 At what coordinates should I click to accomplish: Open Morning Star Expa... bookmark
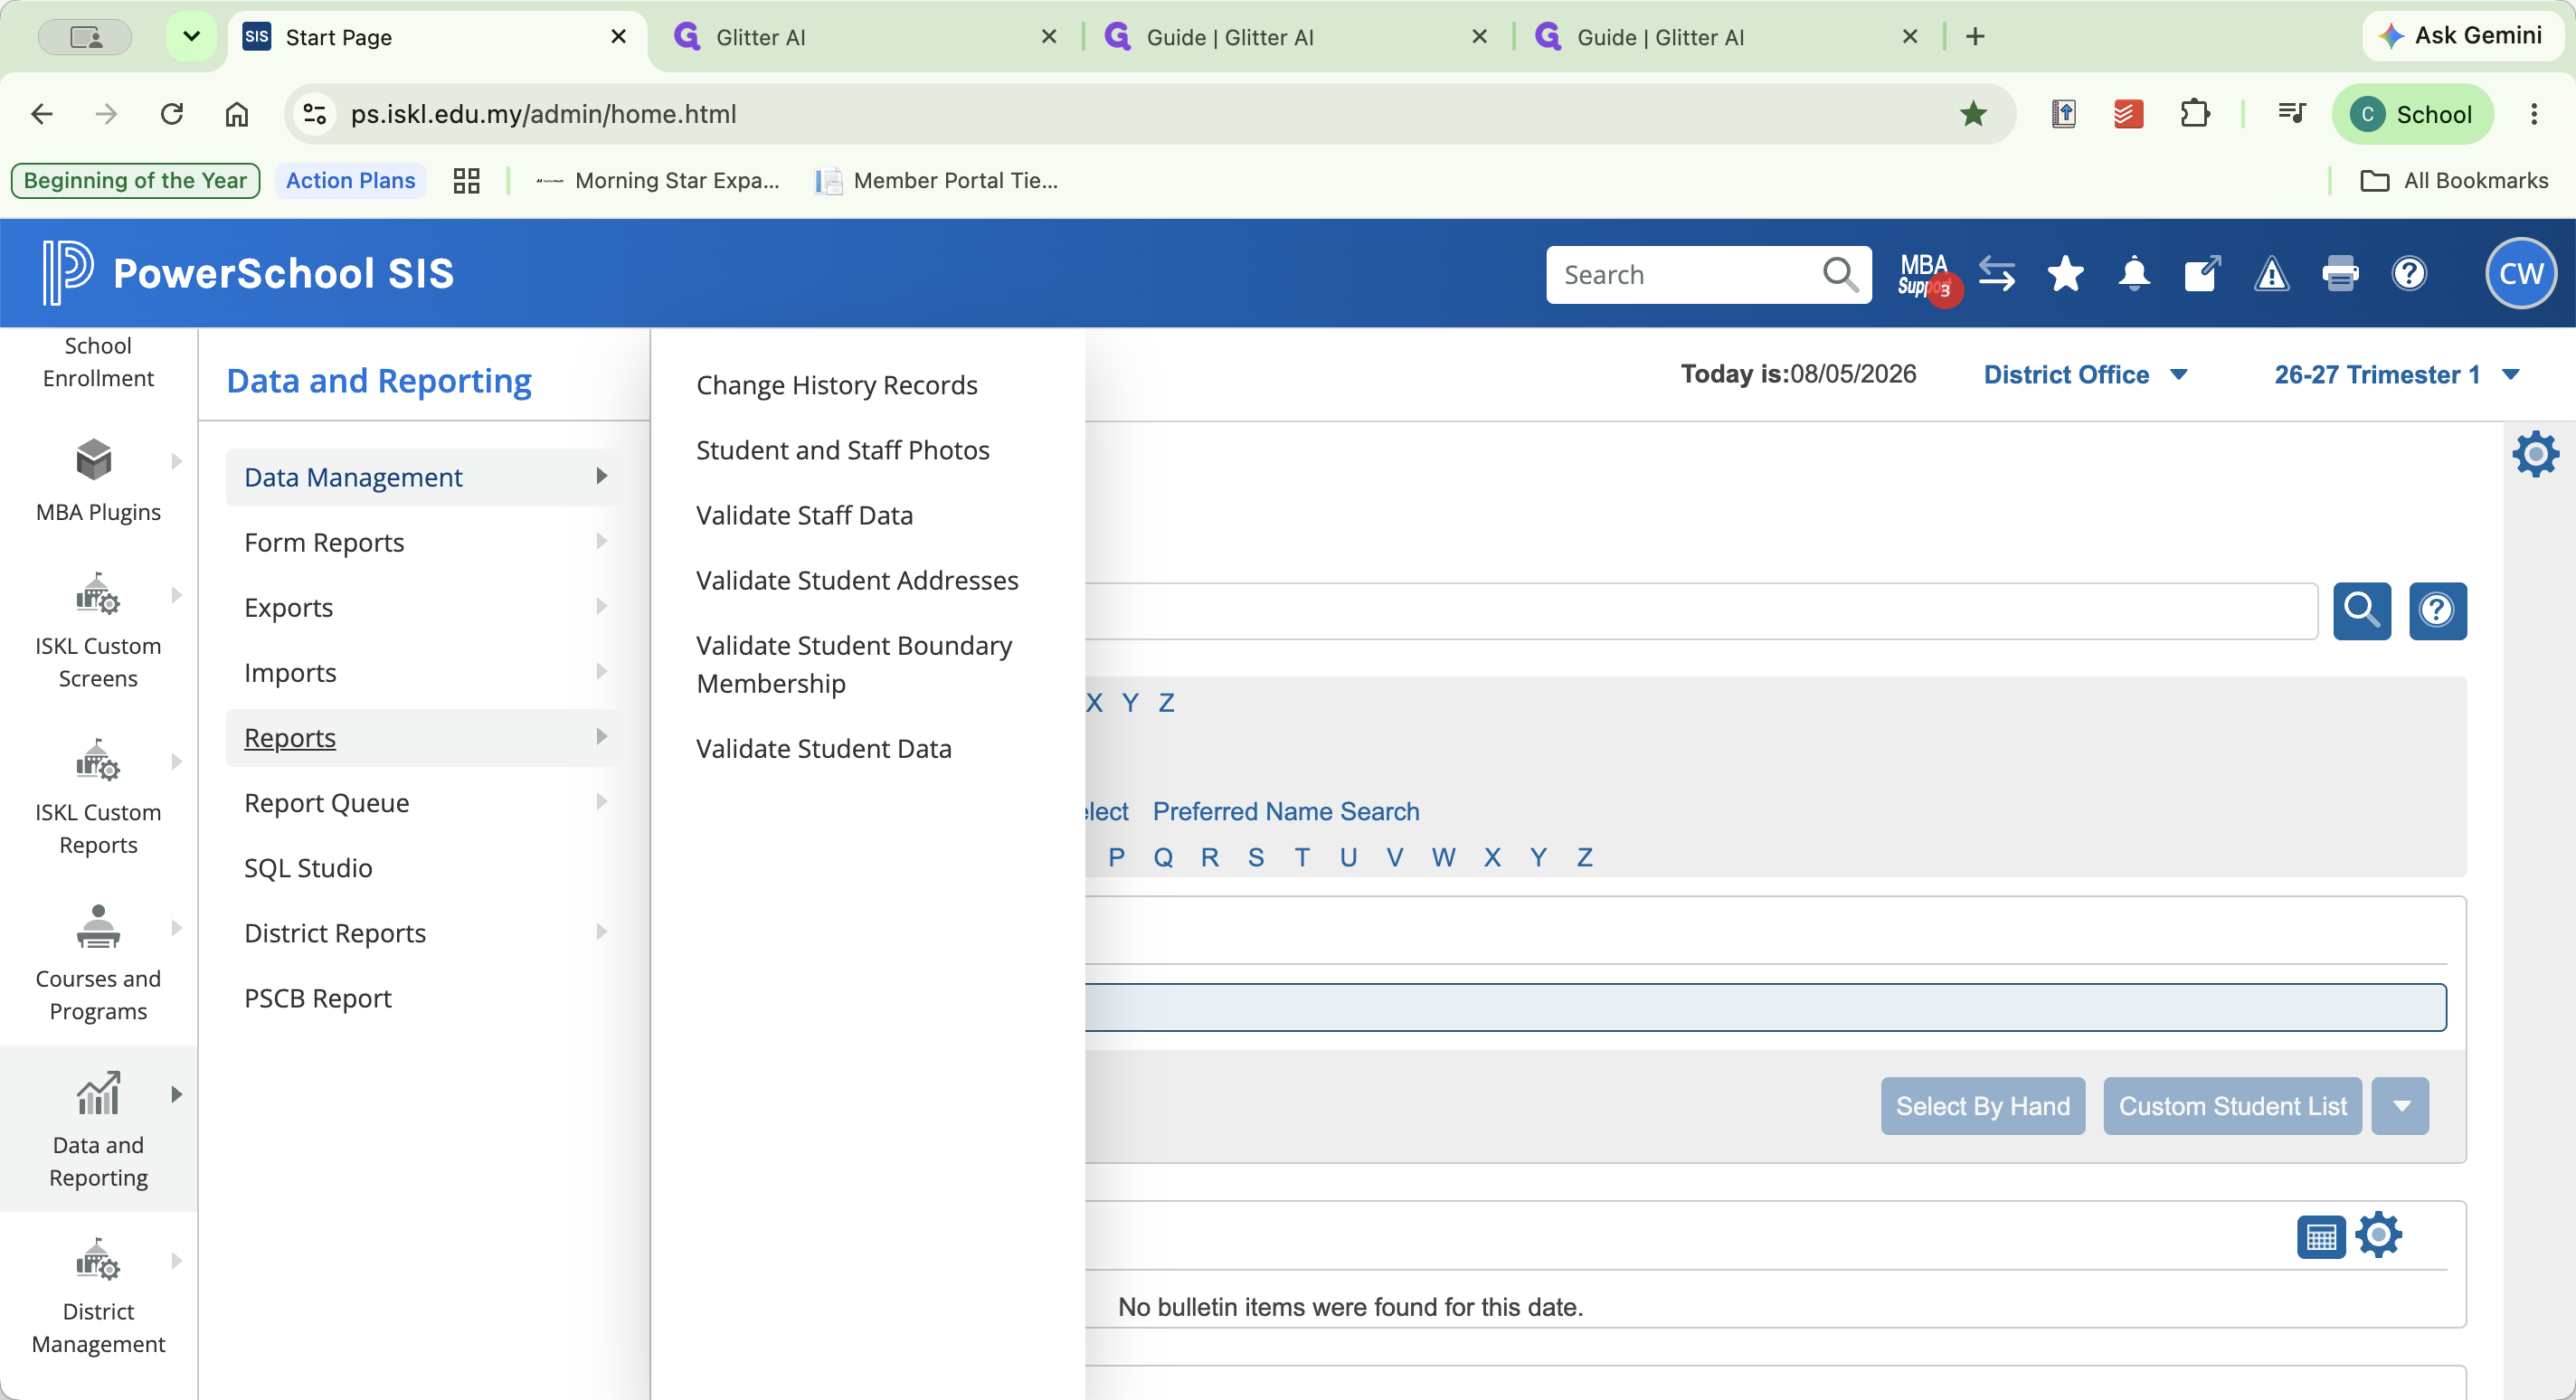657,181
